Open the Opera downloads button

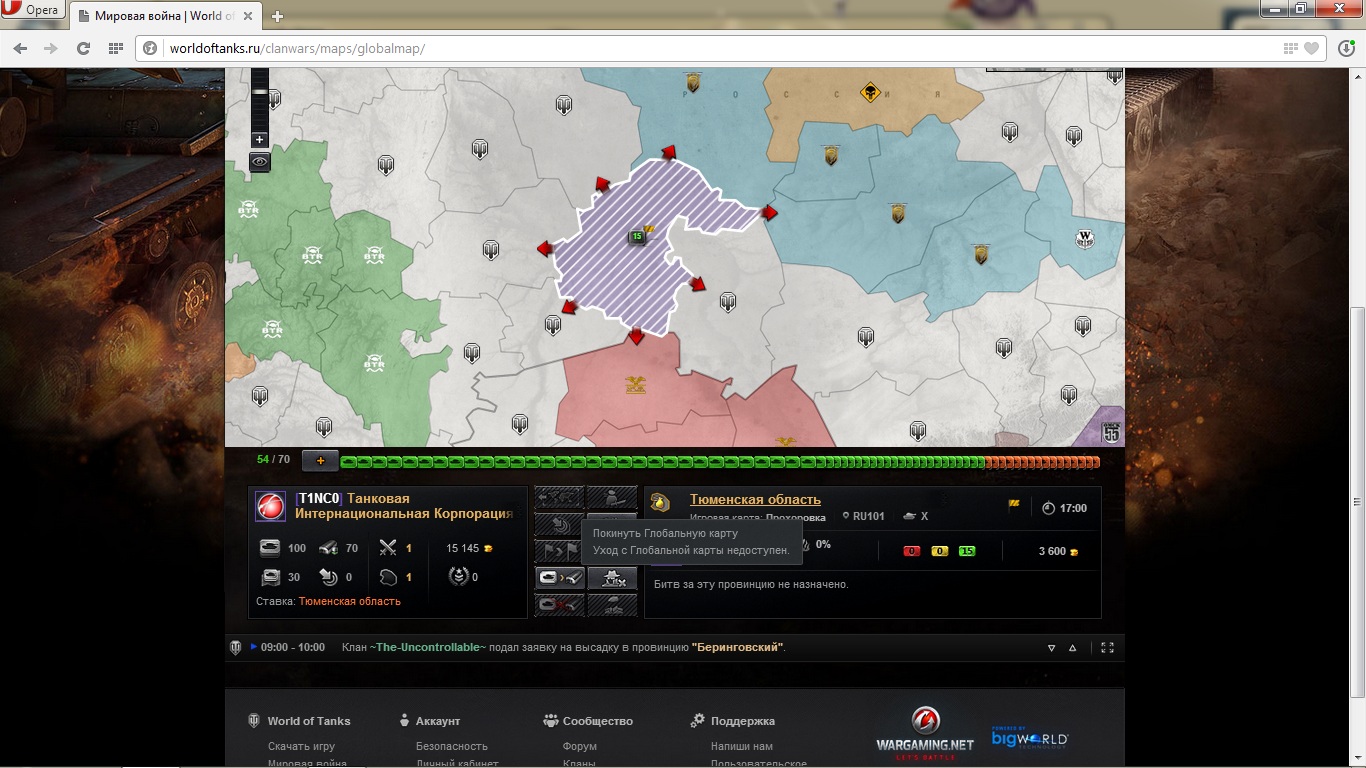pyautogui.click(x=1347, y=48)
